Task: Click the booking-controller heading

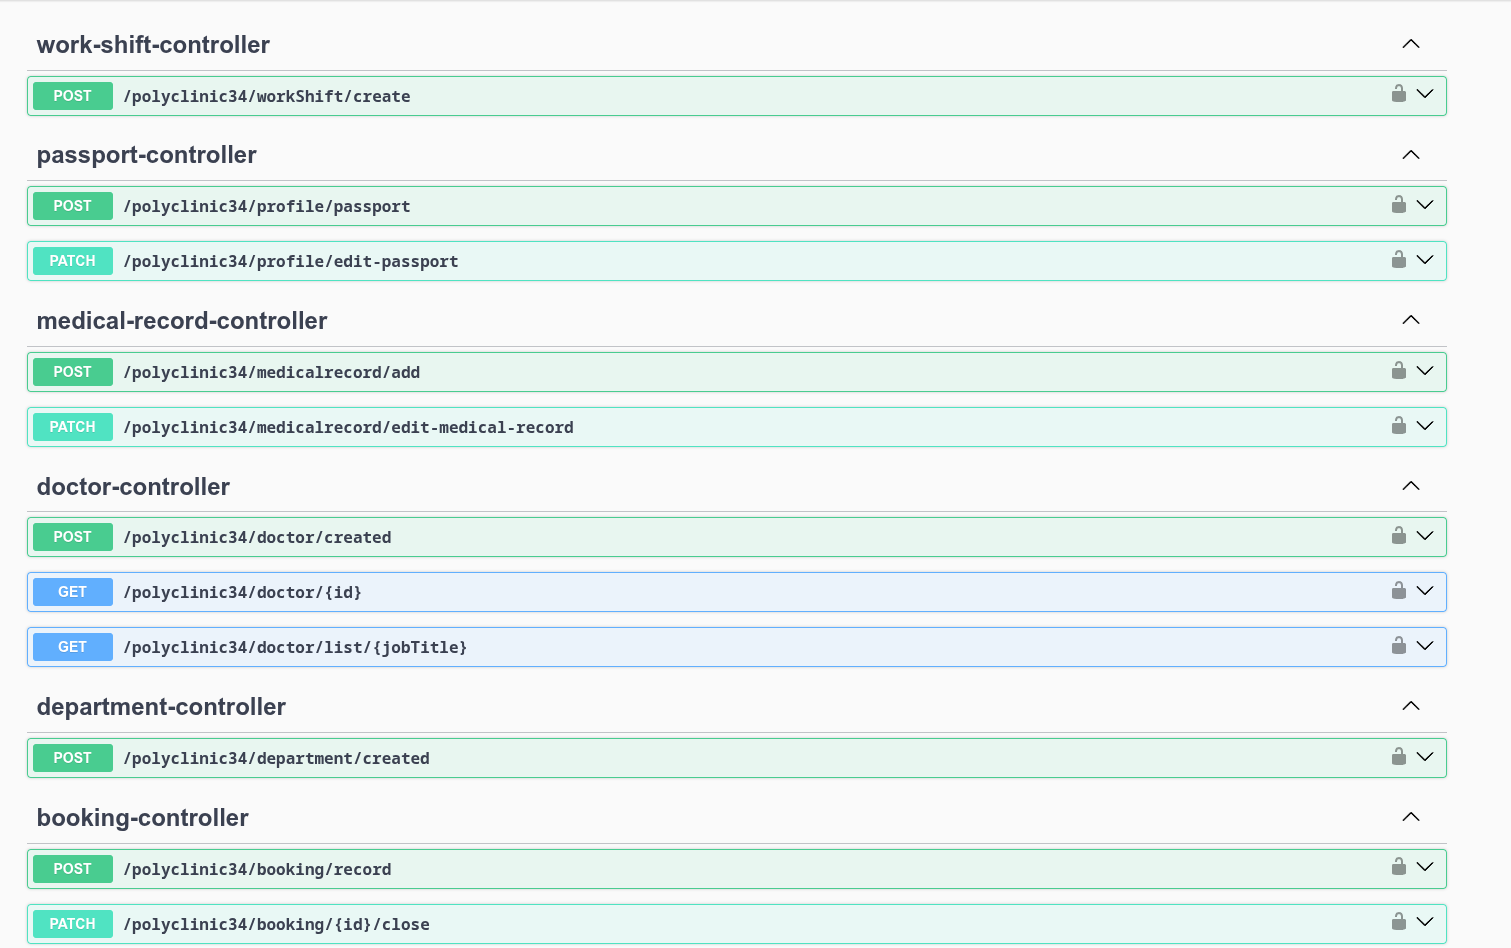Action: pyautogui.click(x=143, y=818)
